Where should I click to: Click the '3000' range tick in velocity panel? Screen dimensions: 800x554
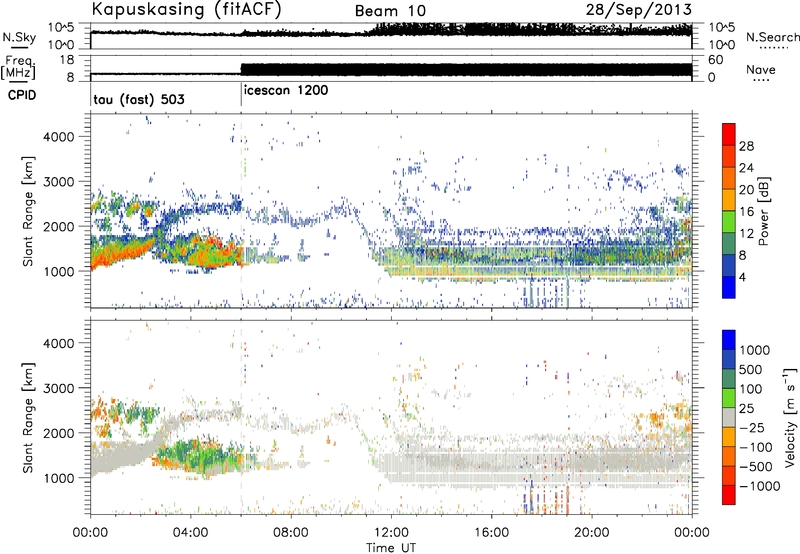58,388
